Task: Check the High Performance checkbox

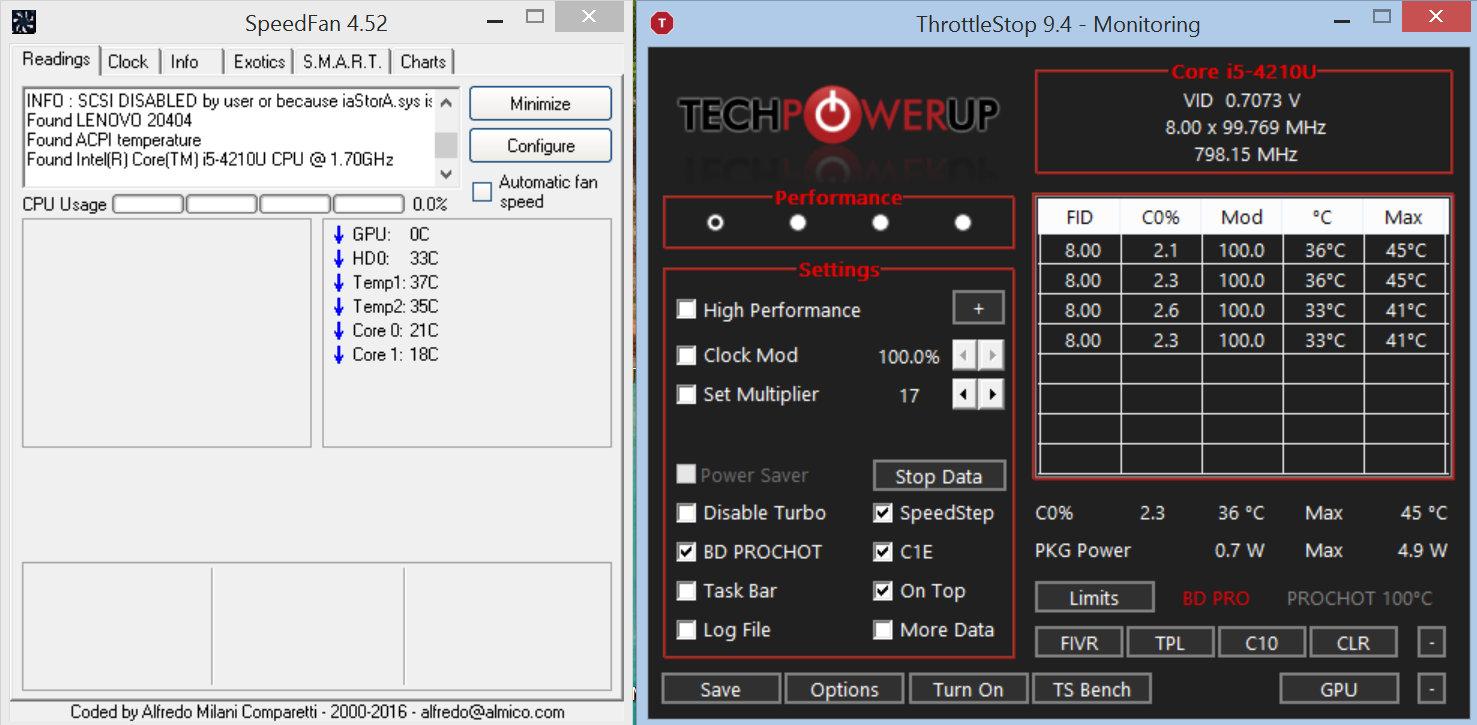Action: (x=686, y=310)
